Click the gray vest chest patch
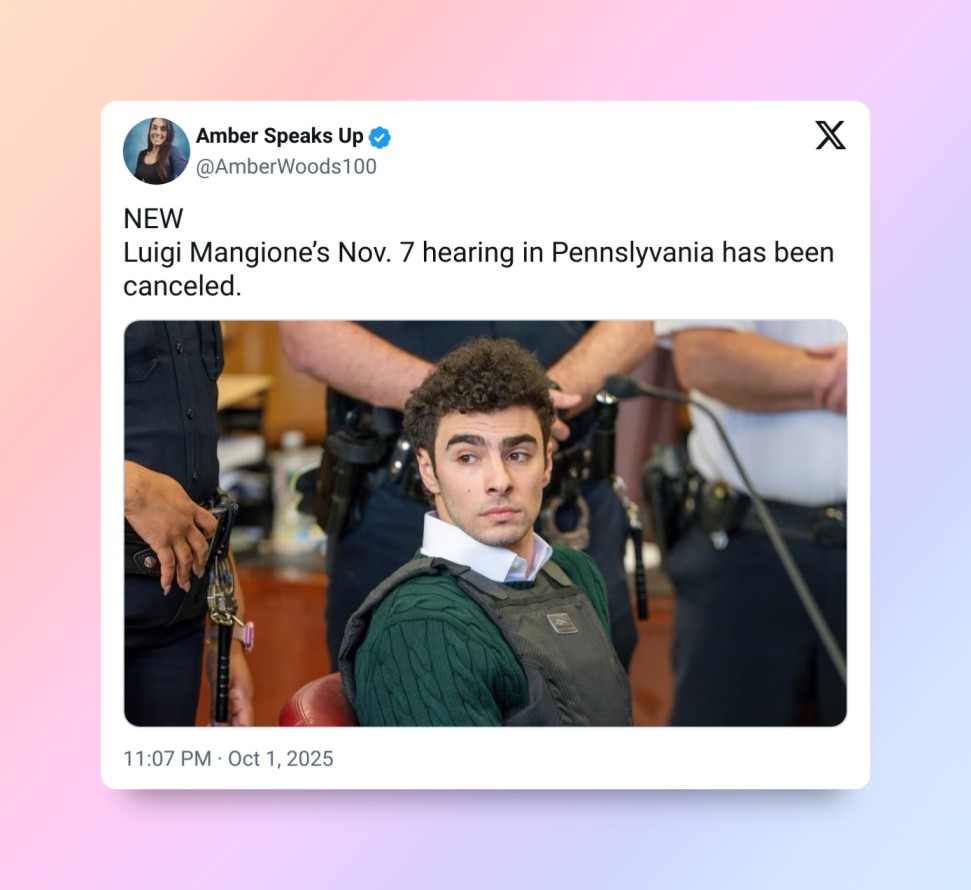 (562, 623)
